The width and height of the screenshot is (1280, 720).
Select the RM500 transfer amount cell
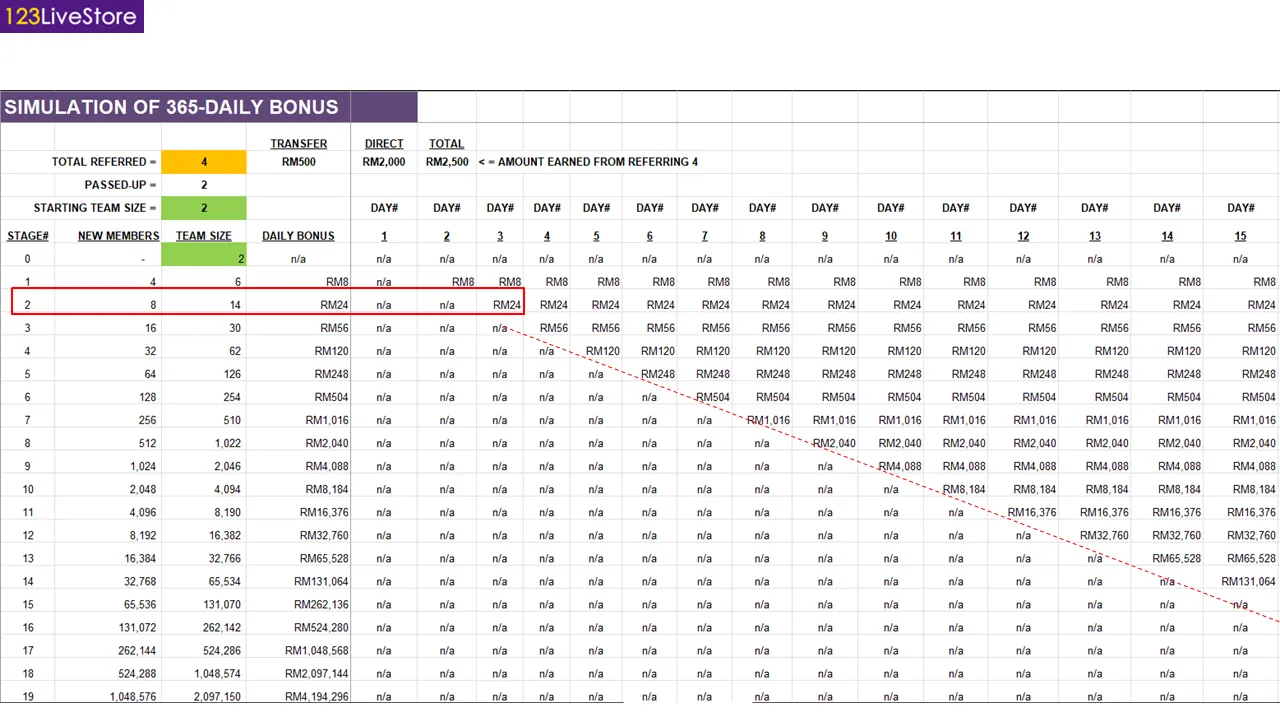tap(298, 162)
